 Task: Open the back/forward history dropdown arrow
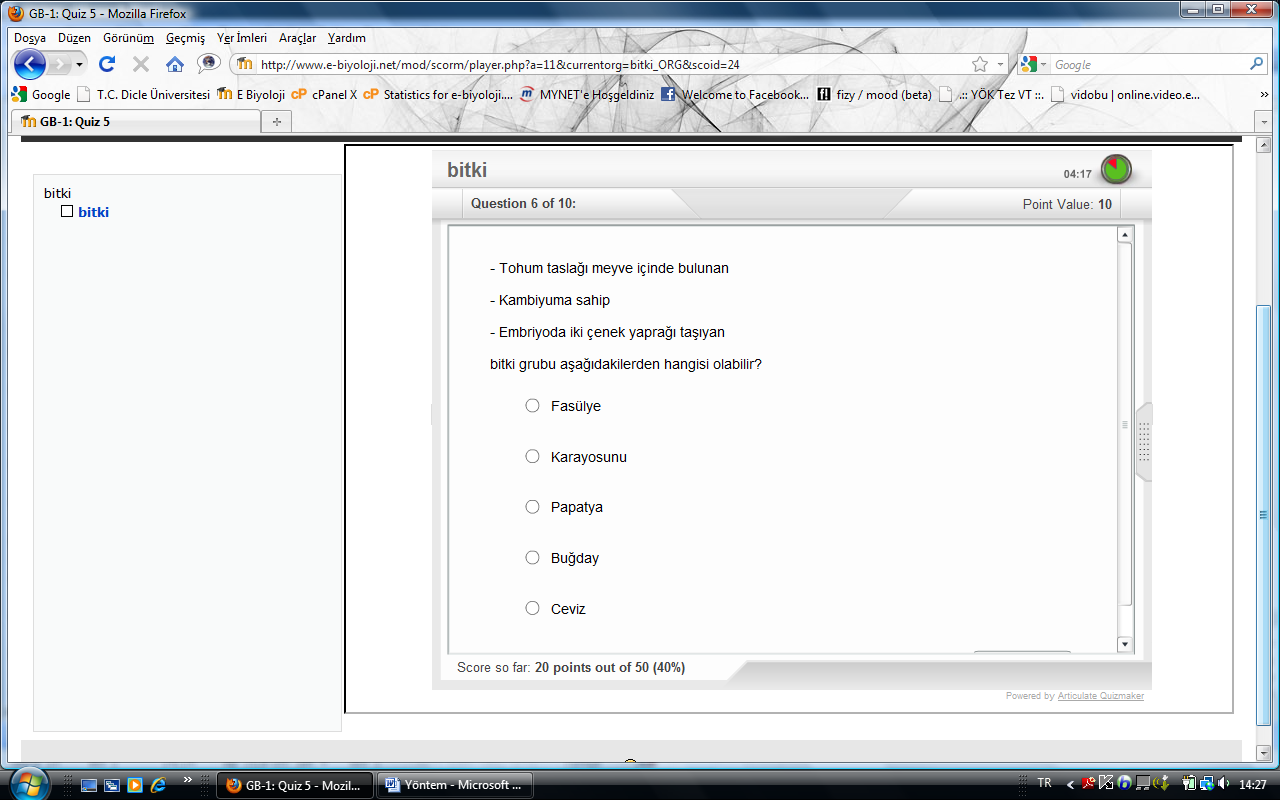click(80, 64)
